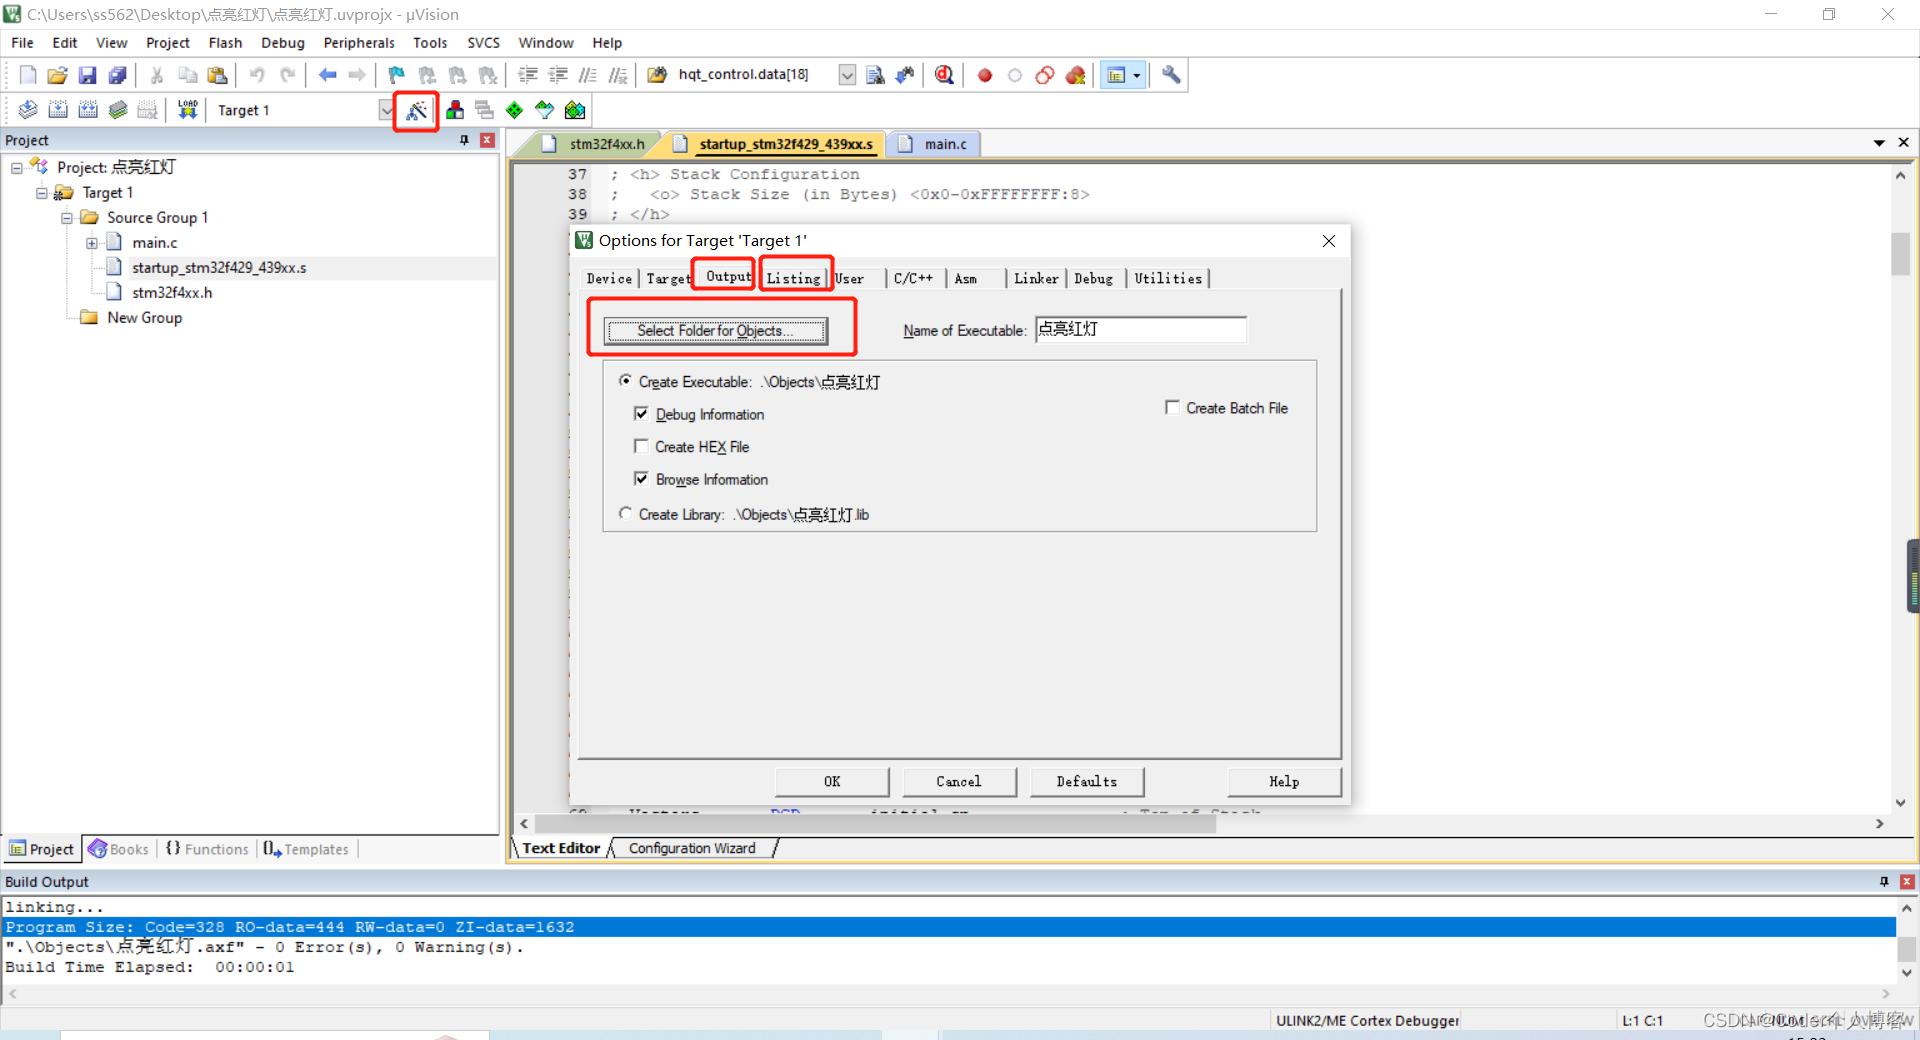This screenshot has height=1040, width=1920.
Task: Click Disable all breakpoints icon
Action: [x=1045, y=75]
